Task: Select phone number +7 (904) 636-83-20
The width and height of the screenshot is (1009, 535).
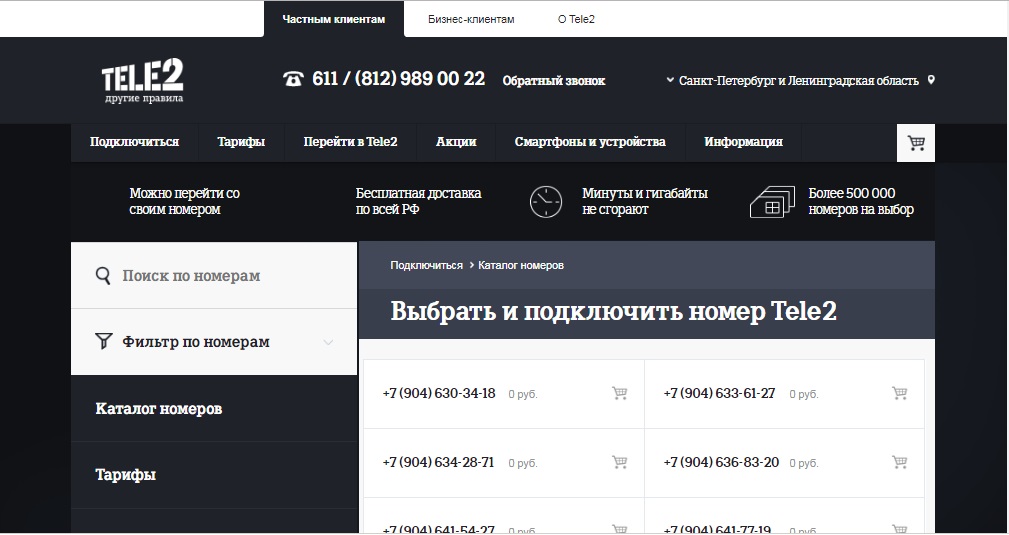Action: click(x=721, y=462)
